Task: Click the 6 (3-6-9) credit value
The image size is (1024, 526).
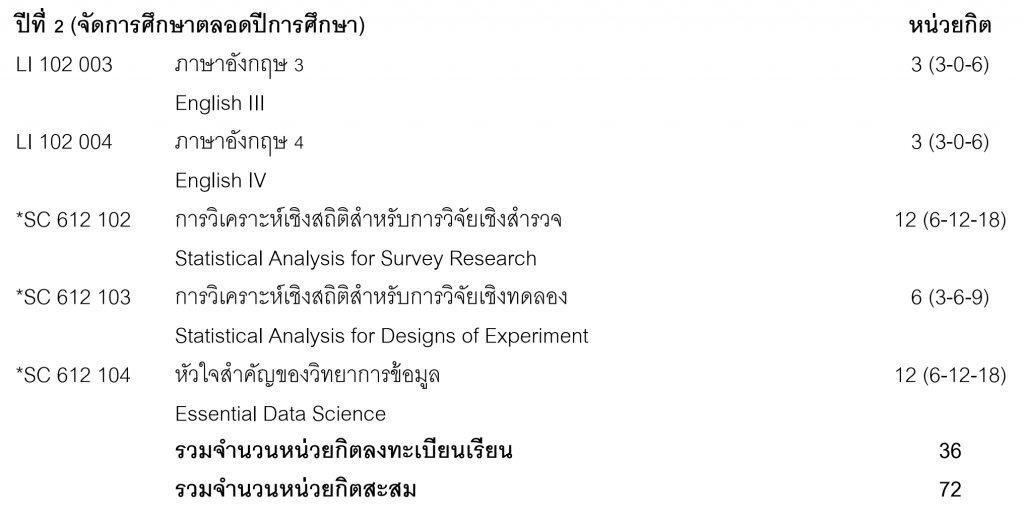Action: click(949, 297)
